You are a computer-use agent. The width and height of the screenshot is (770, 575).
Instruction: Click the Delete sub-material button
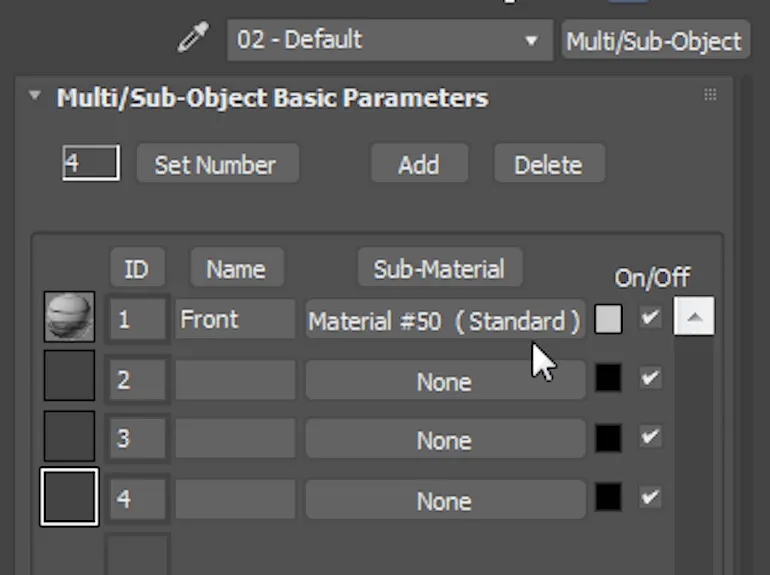click(548, 165)
